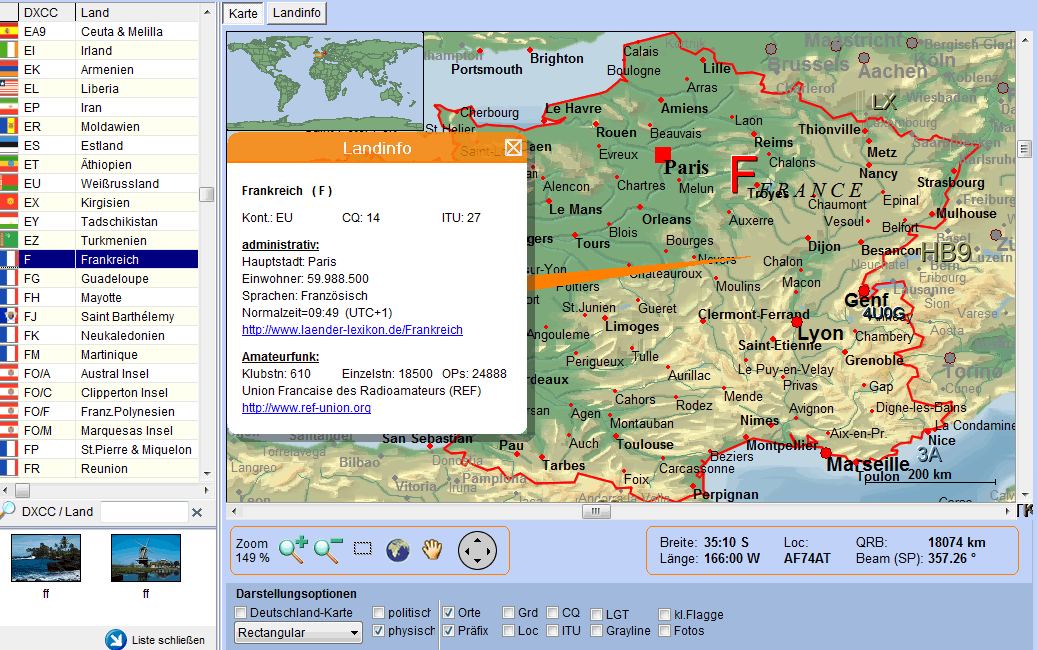Toggle the Grayline checkbox
This screenshot has width=1037, height=650.
(x=597, y=631)
